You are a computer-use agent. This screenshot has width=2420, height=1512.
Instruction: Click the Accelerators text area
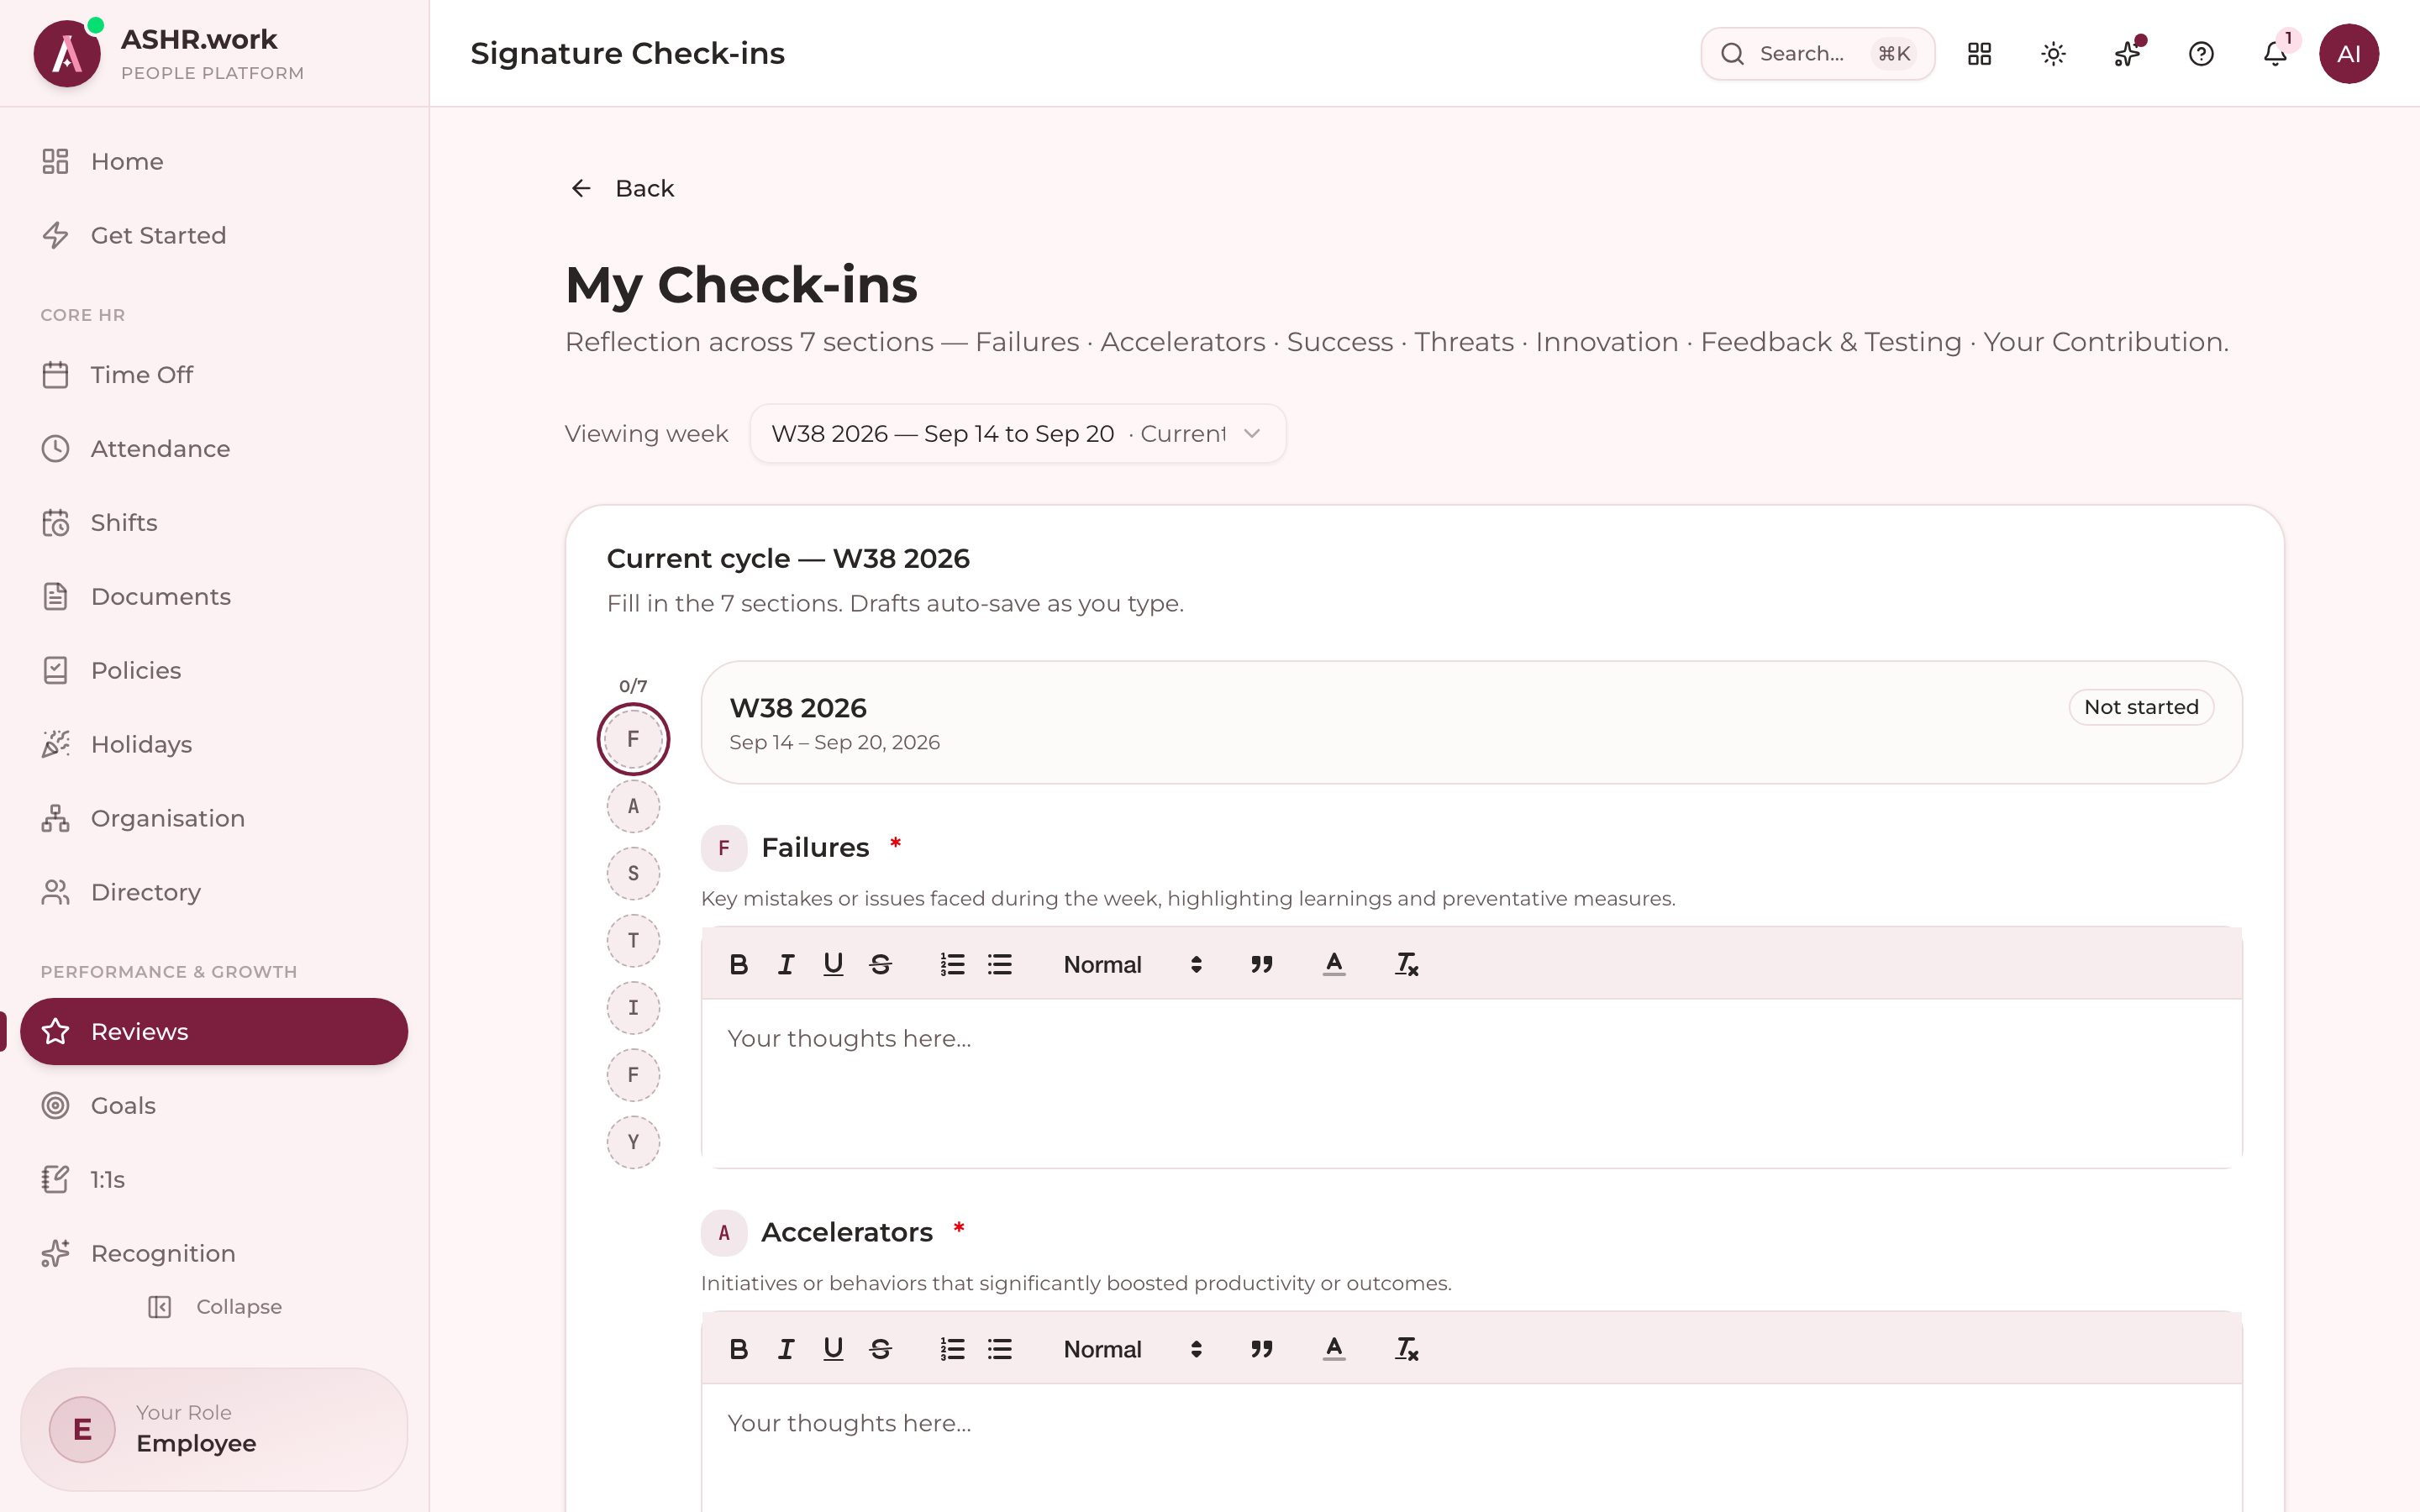1471,1448
